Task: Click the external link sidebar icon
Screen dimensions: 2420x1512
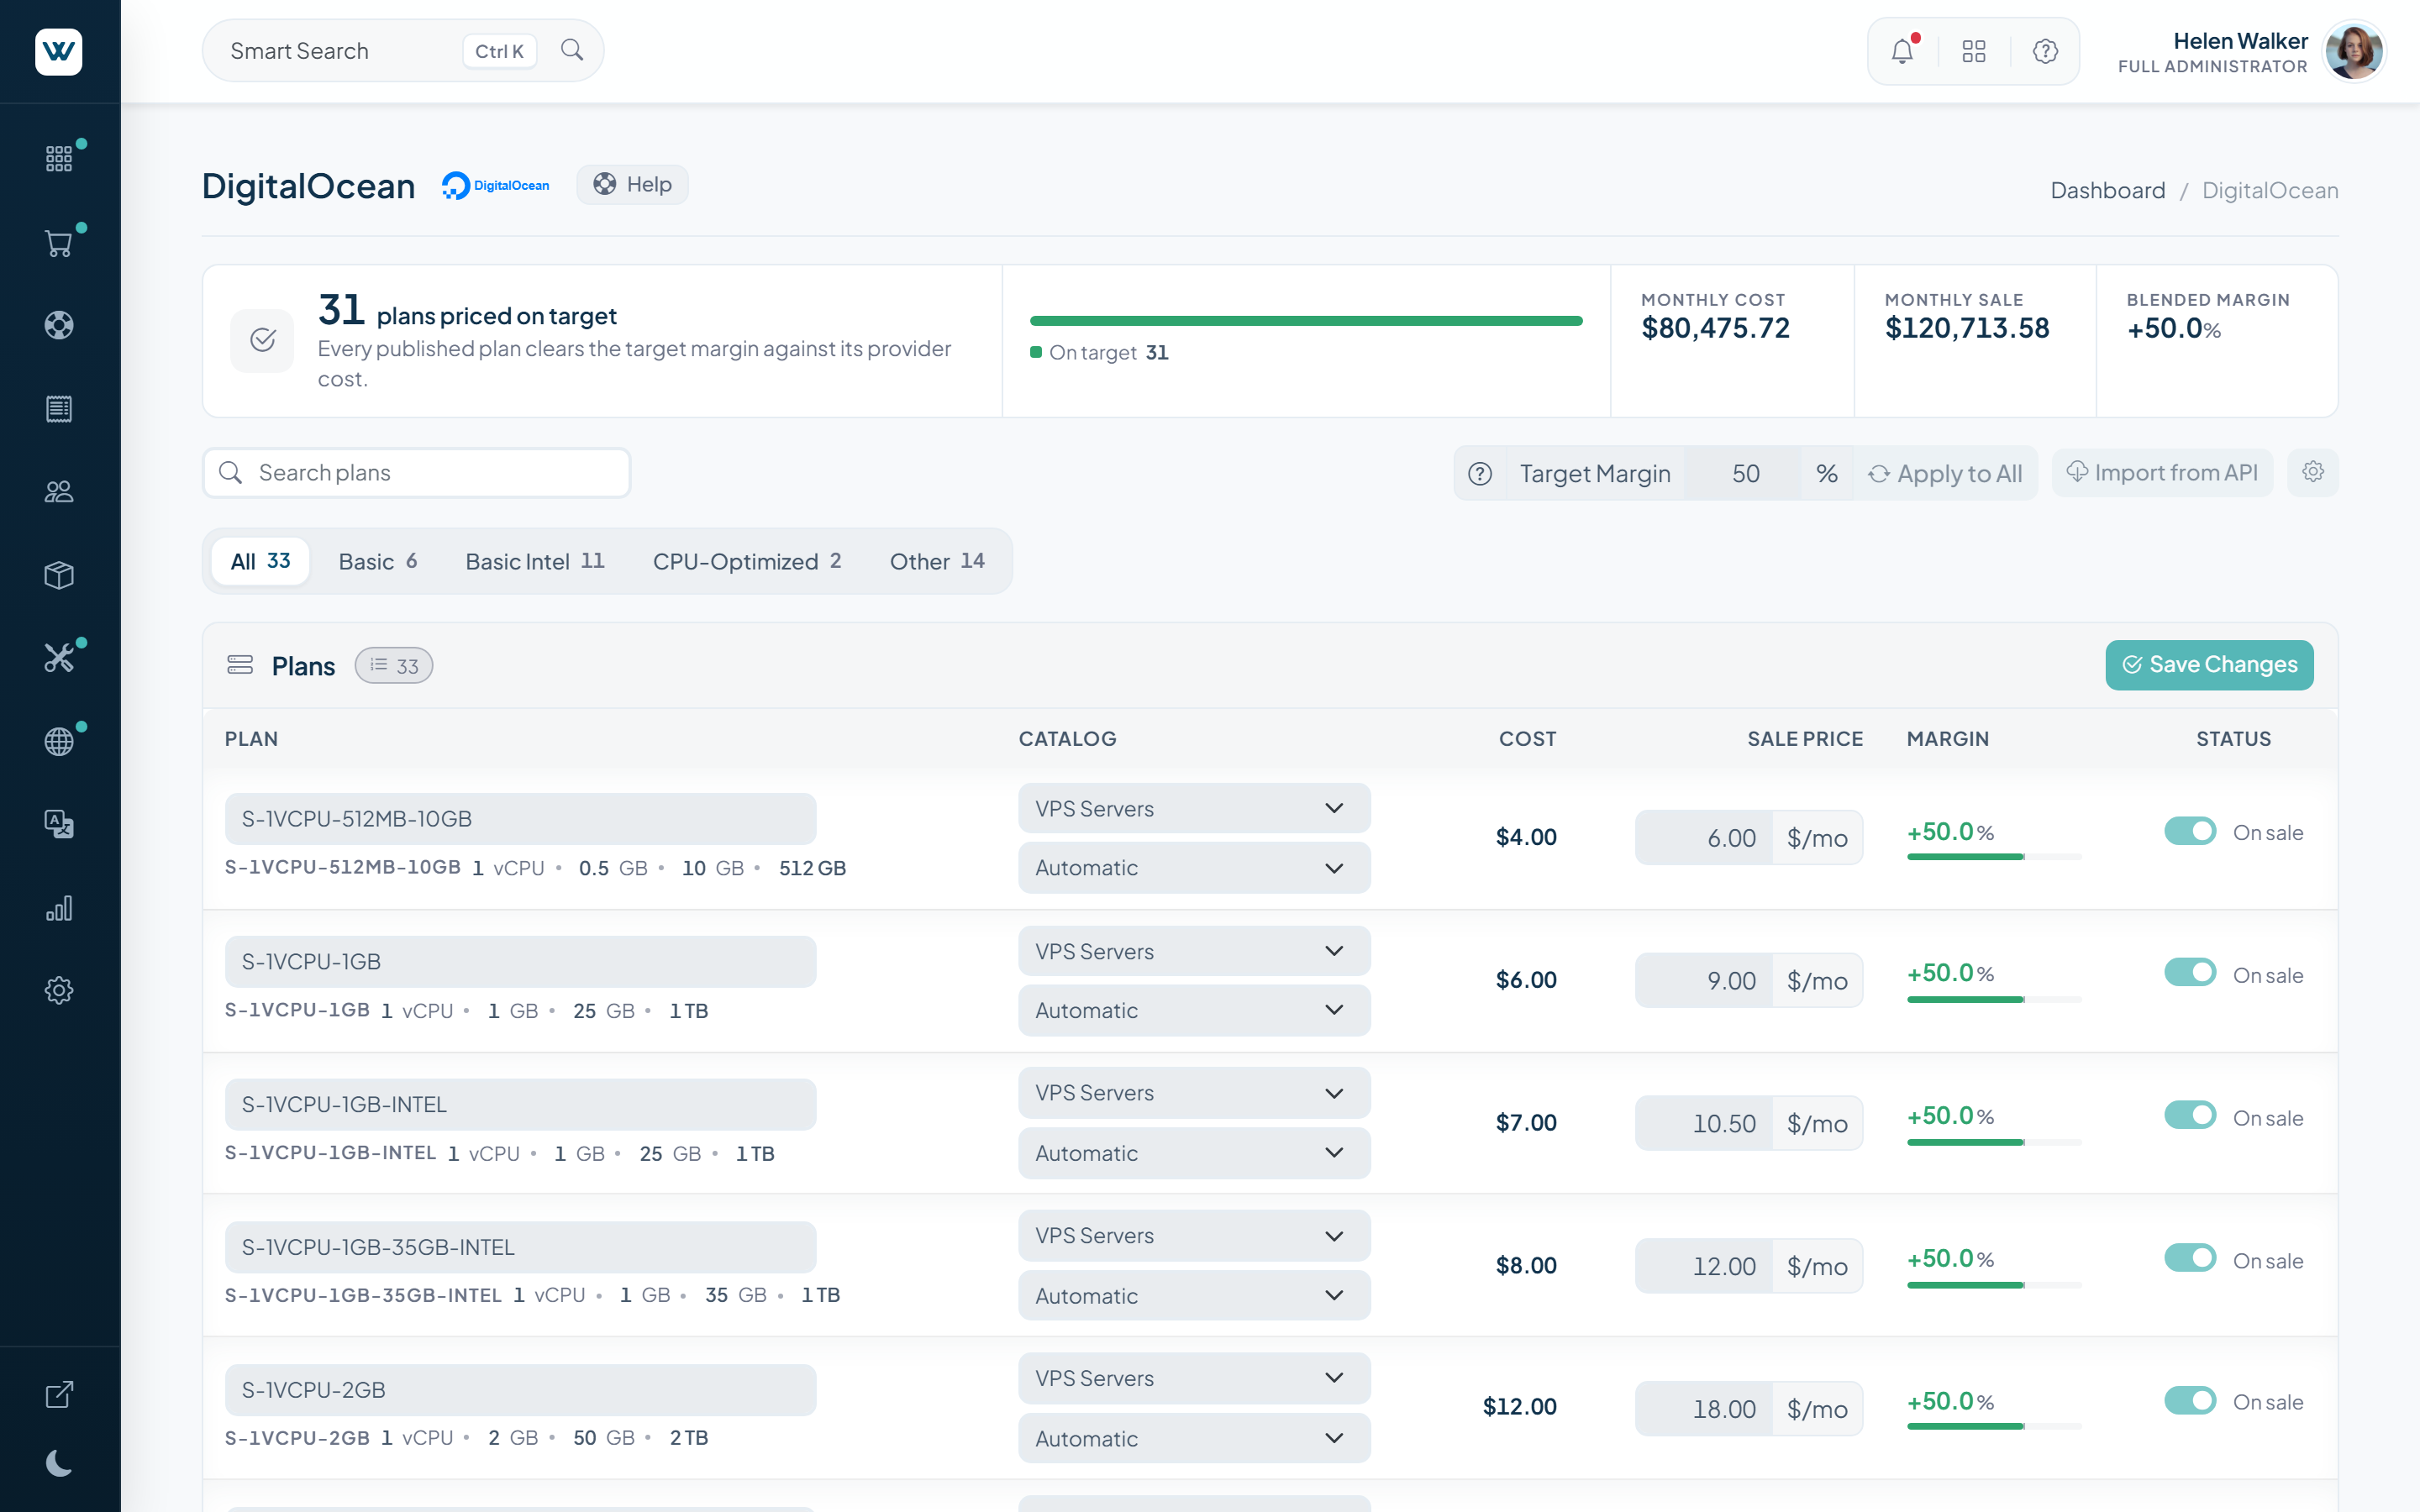Action: click(x=59, y=1394)
